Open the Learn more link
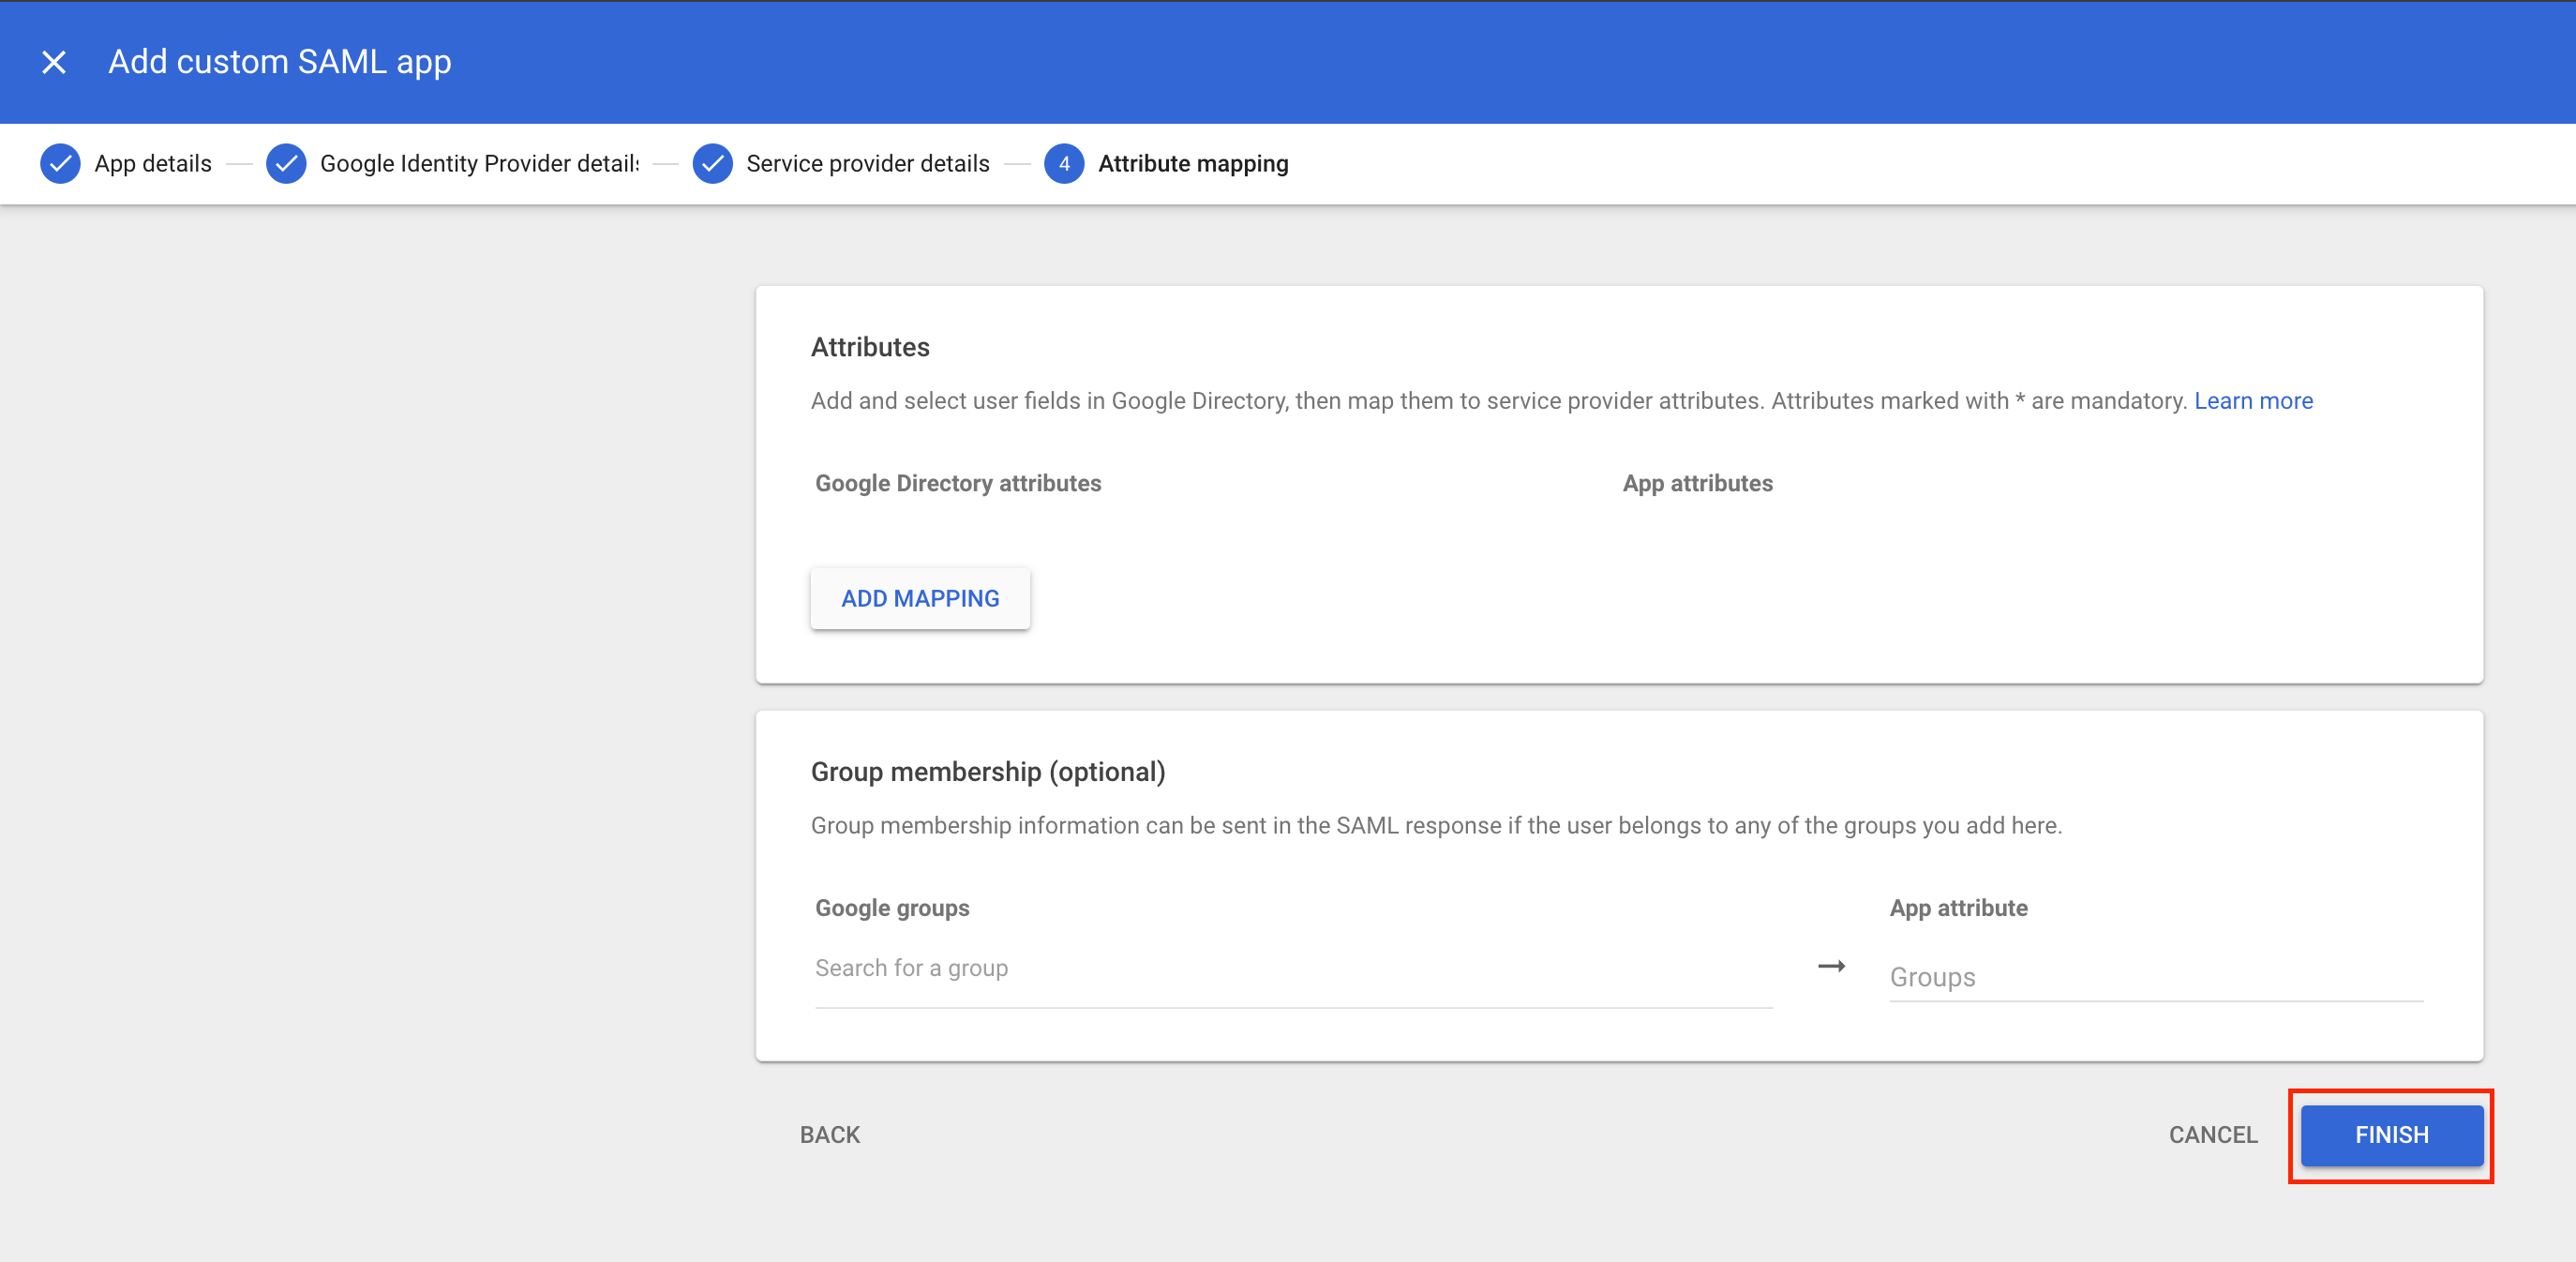 tap(2252, 400)
